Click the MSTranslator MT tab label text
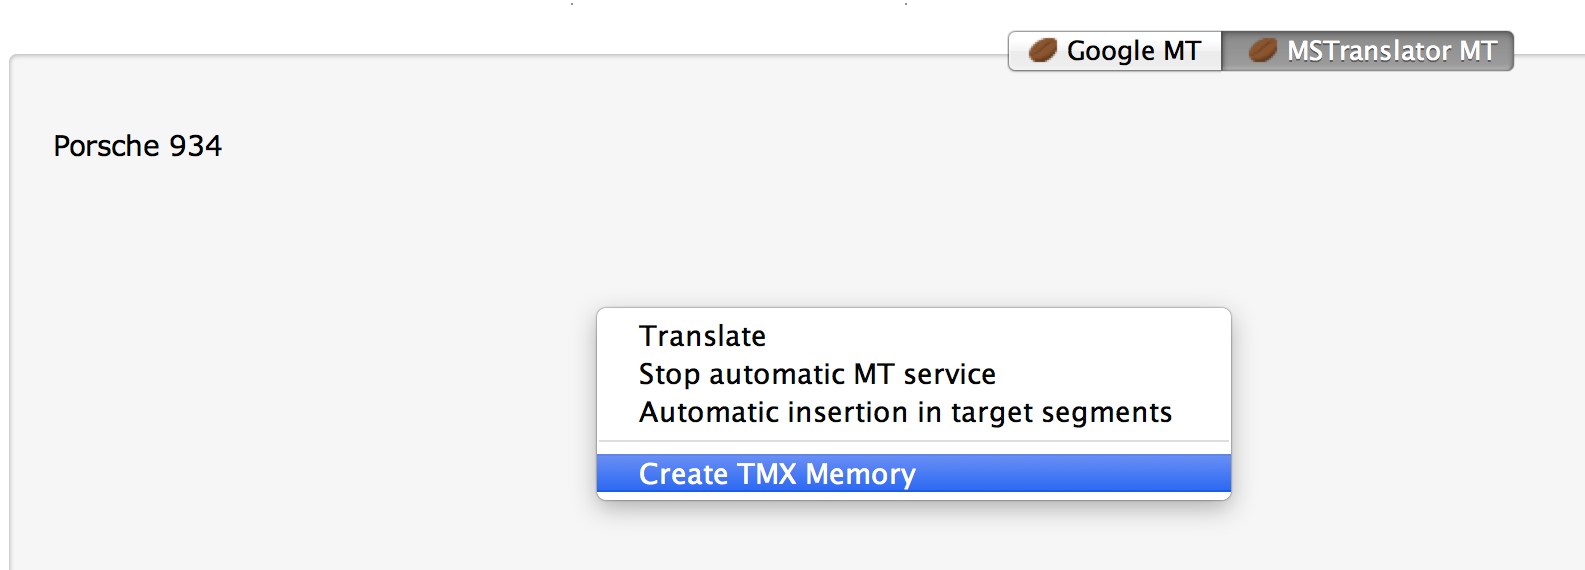 1392,51
